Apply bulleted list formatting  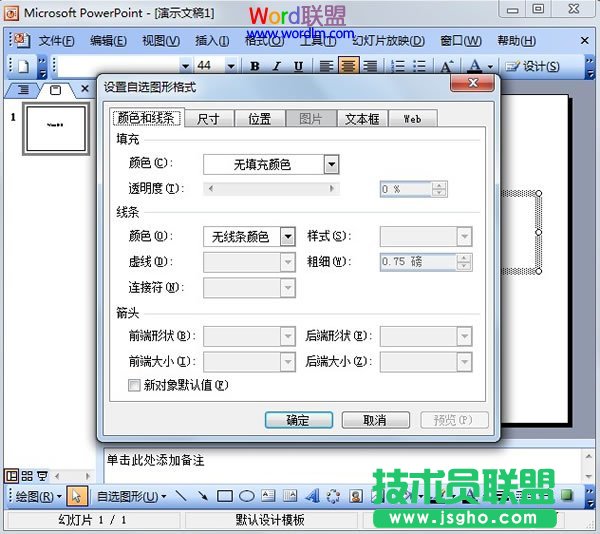click(x=420, y=66)
